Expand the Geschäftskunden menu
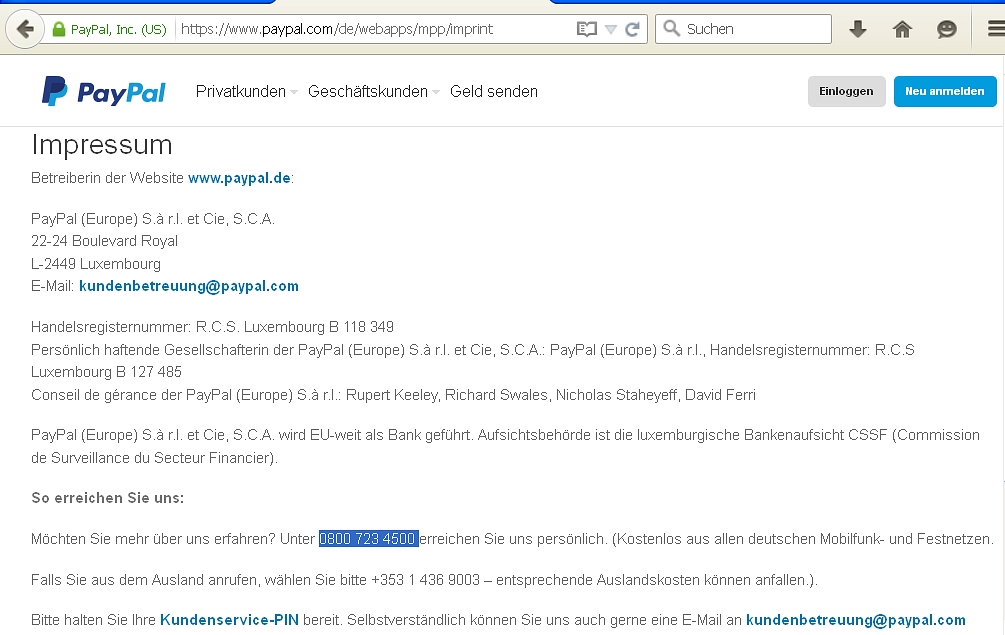This screenshot has height=635, width=1005. tap(374, 92)
